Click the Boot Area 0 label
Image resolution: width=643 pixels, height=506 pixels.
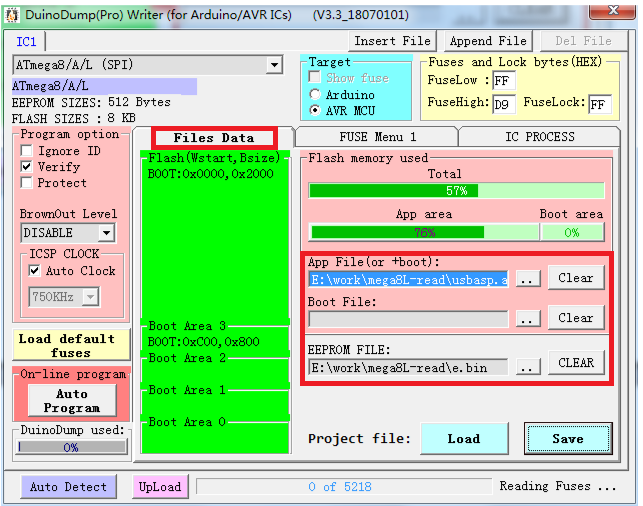(x=187, y=422)
